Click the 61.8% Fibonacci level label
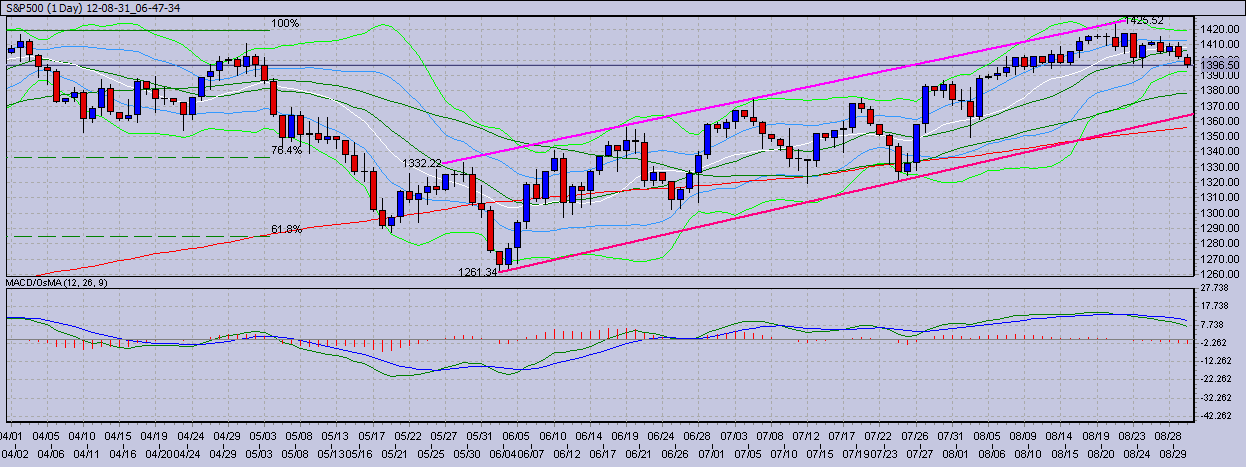The width and height of the screenshot is (1246, 467). pyautogui.click(x=287, y=229)
